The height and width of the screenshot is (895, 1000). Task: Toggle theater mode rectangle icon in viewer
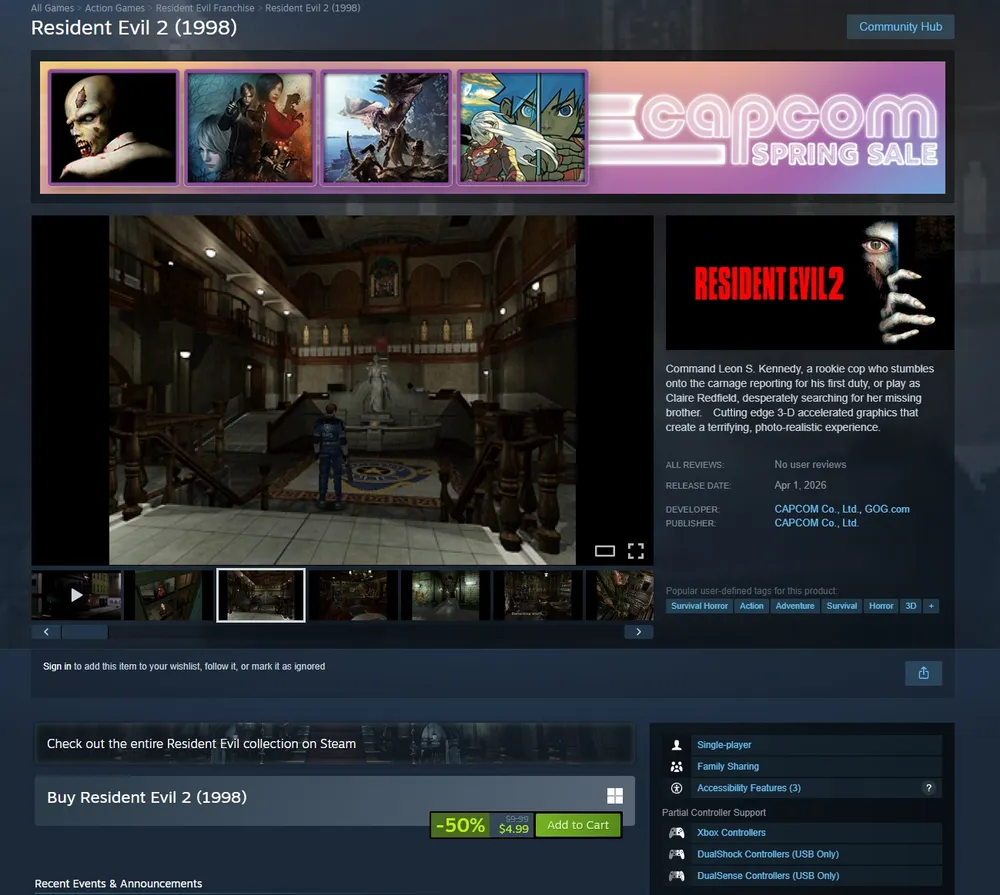pyautogui.click(x=604, y=551)
